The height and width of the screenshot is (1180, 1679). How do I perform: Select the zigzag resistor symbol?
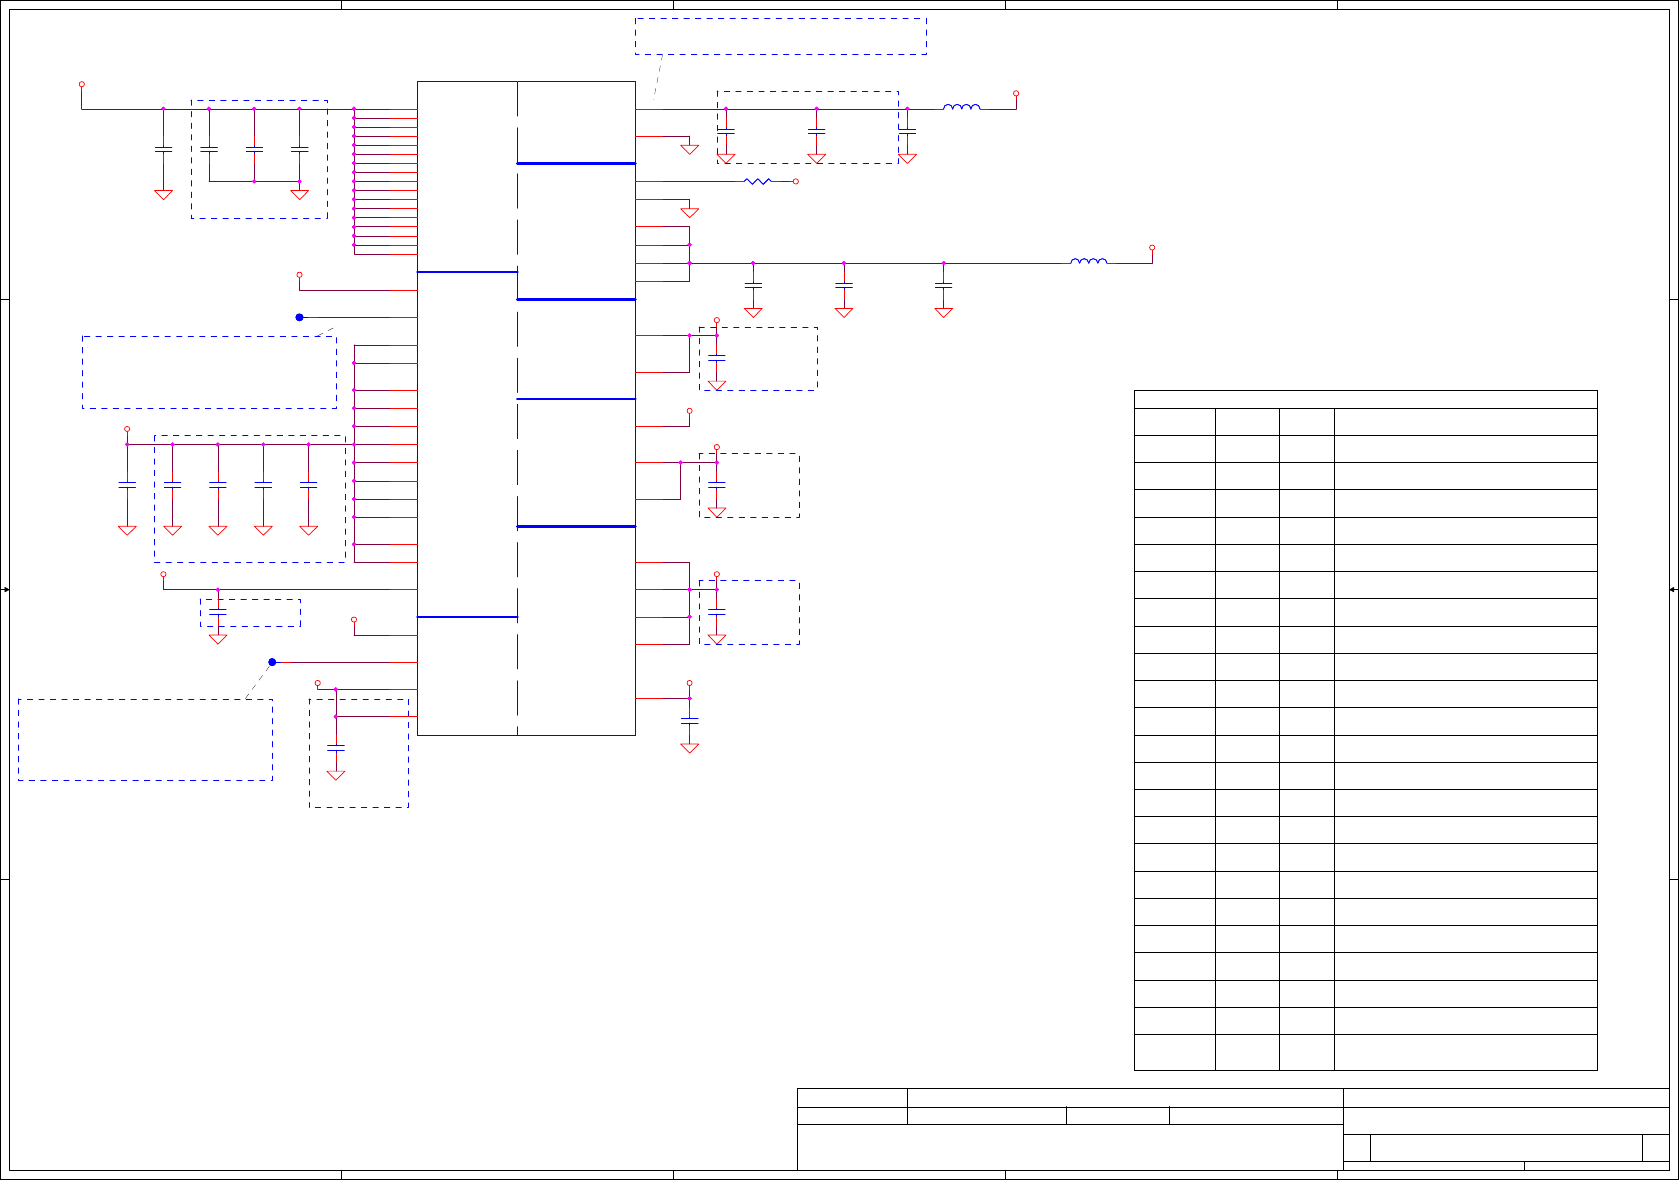point(758,181)
